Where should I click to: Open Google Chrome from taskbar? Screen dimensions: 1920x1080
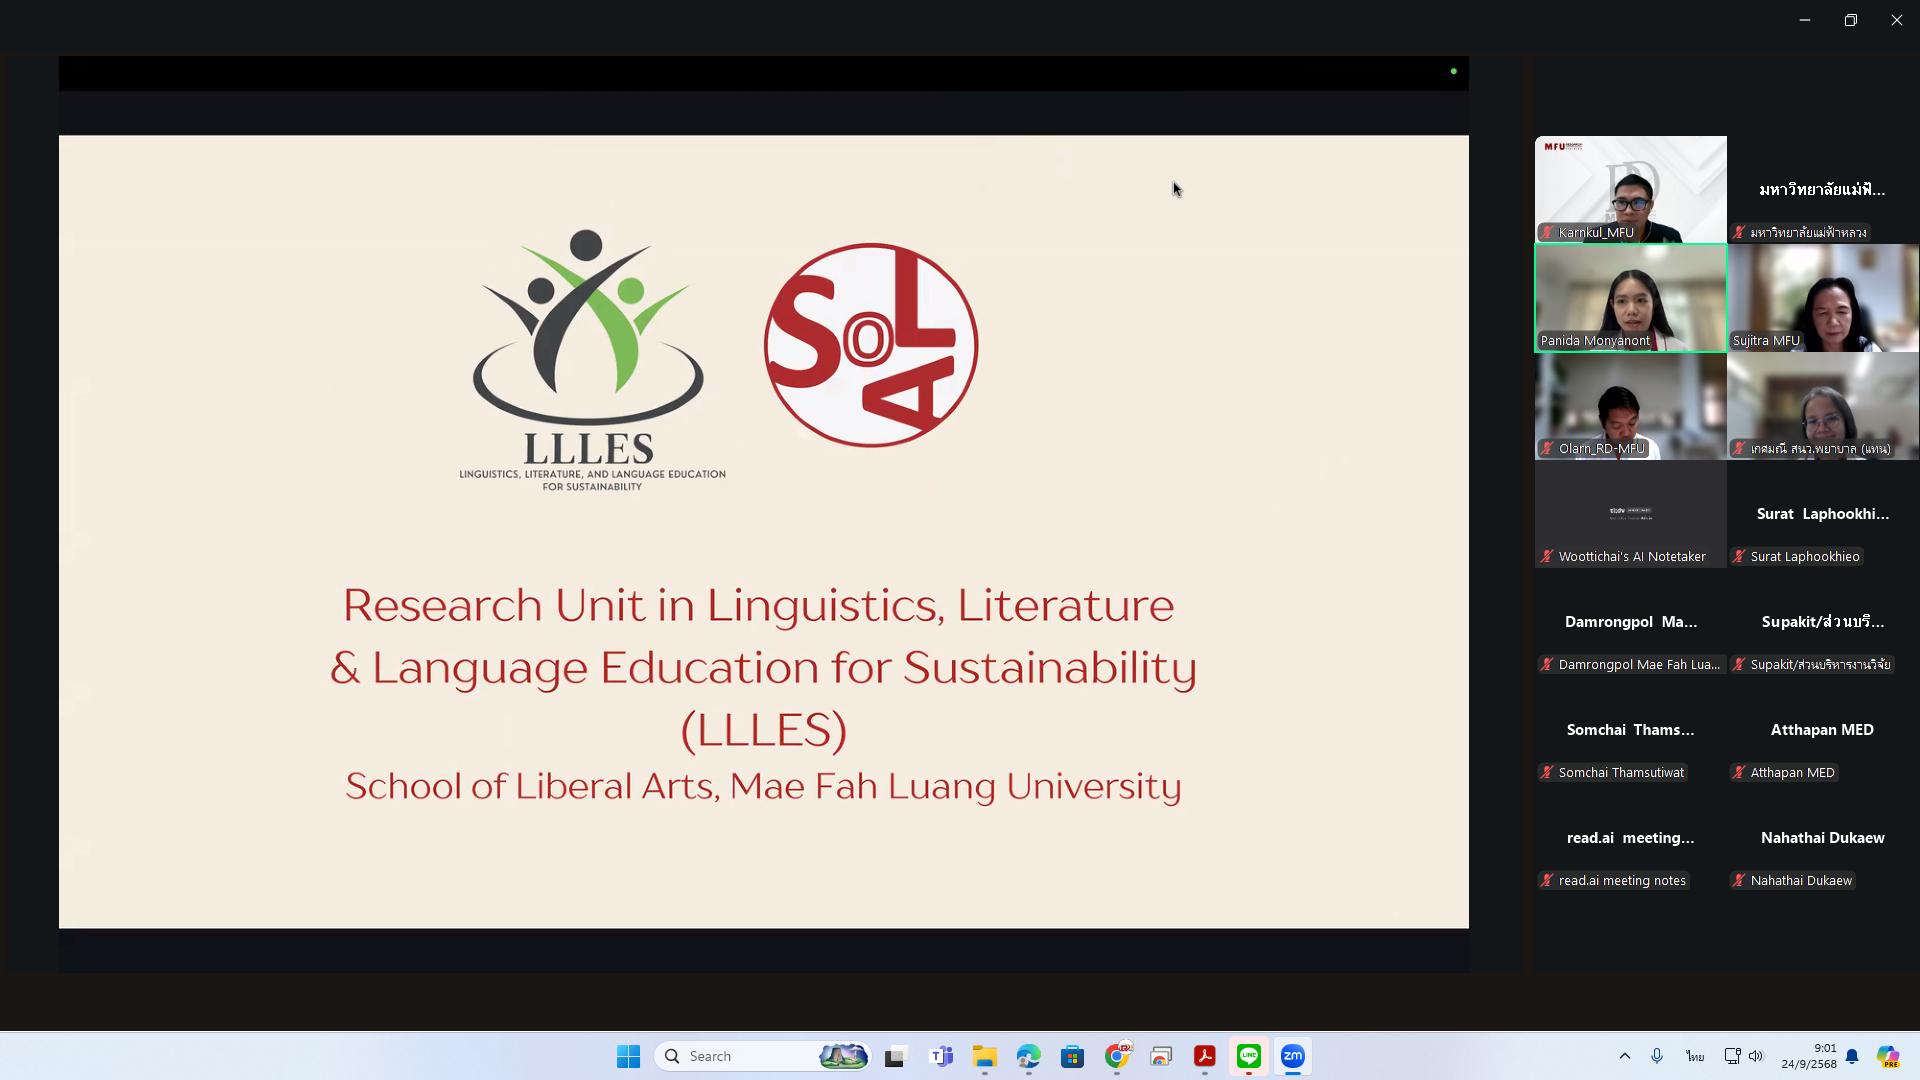[1117, 1056]
